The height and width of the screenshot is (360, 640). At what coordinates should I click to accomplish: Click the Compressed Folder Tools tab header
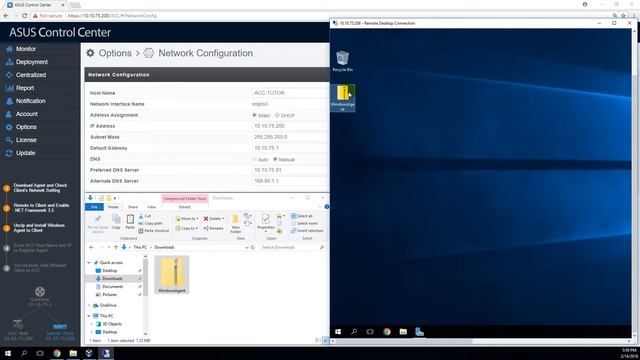pyautogui.click(x=185, y=198)
